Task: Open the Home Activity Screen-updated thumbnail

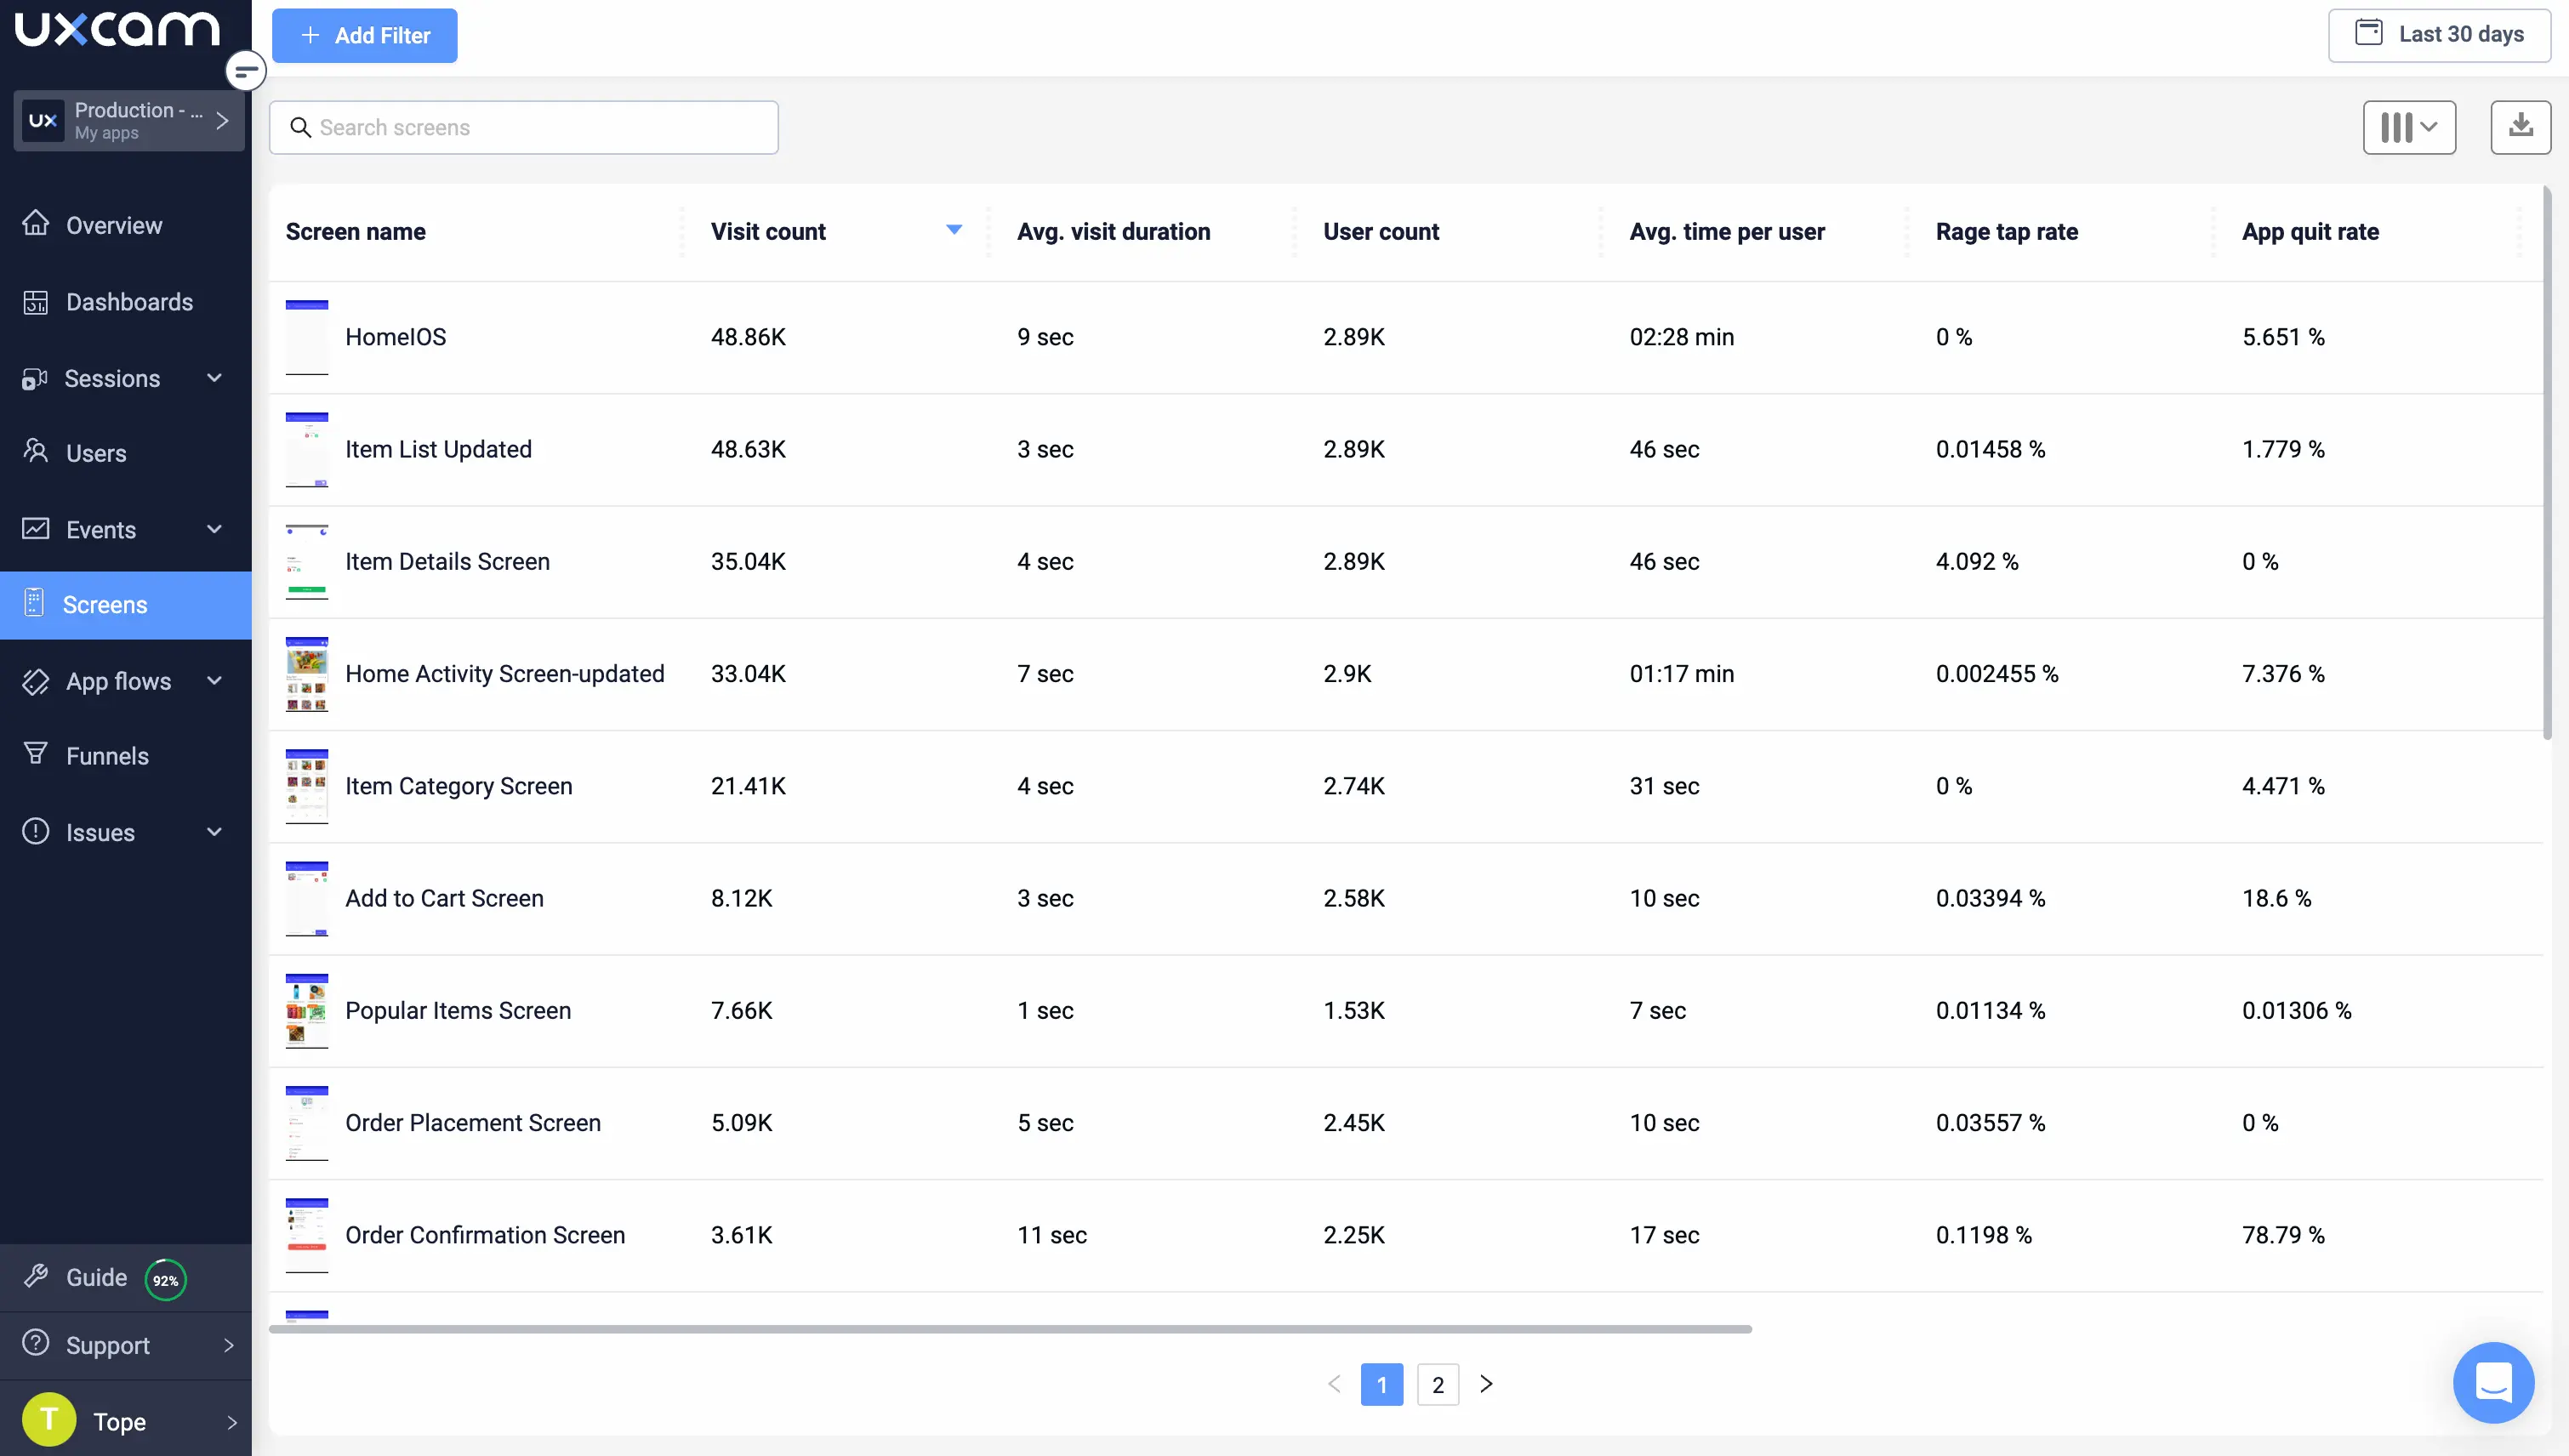Action: pyautogui.click(x=306, y=674)
